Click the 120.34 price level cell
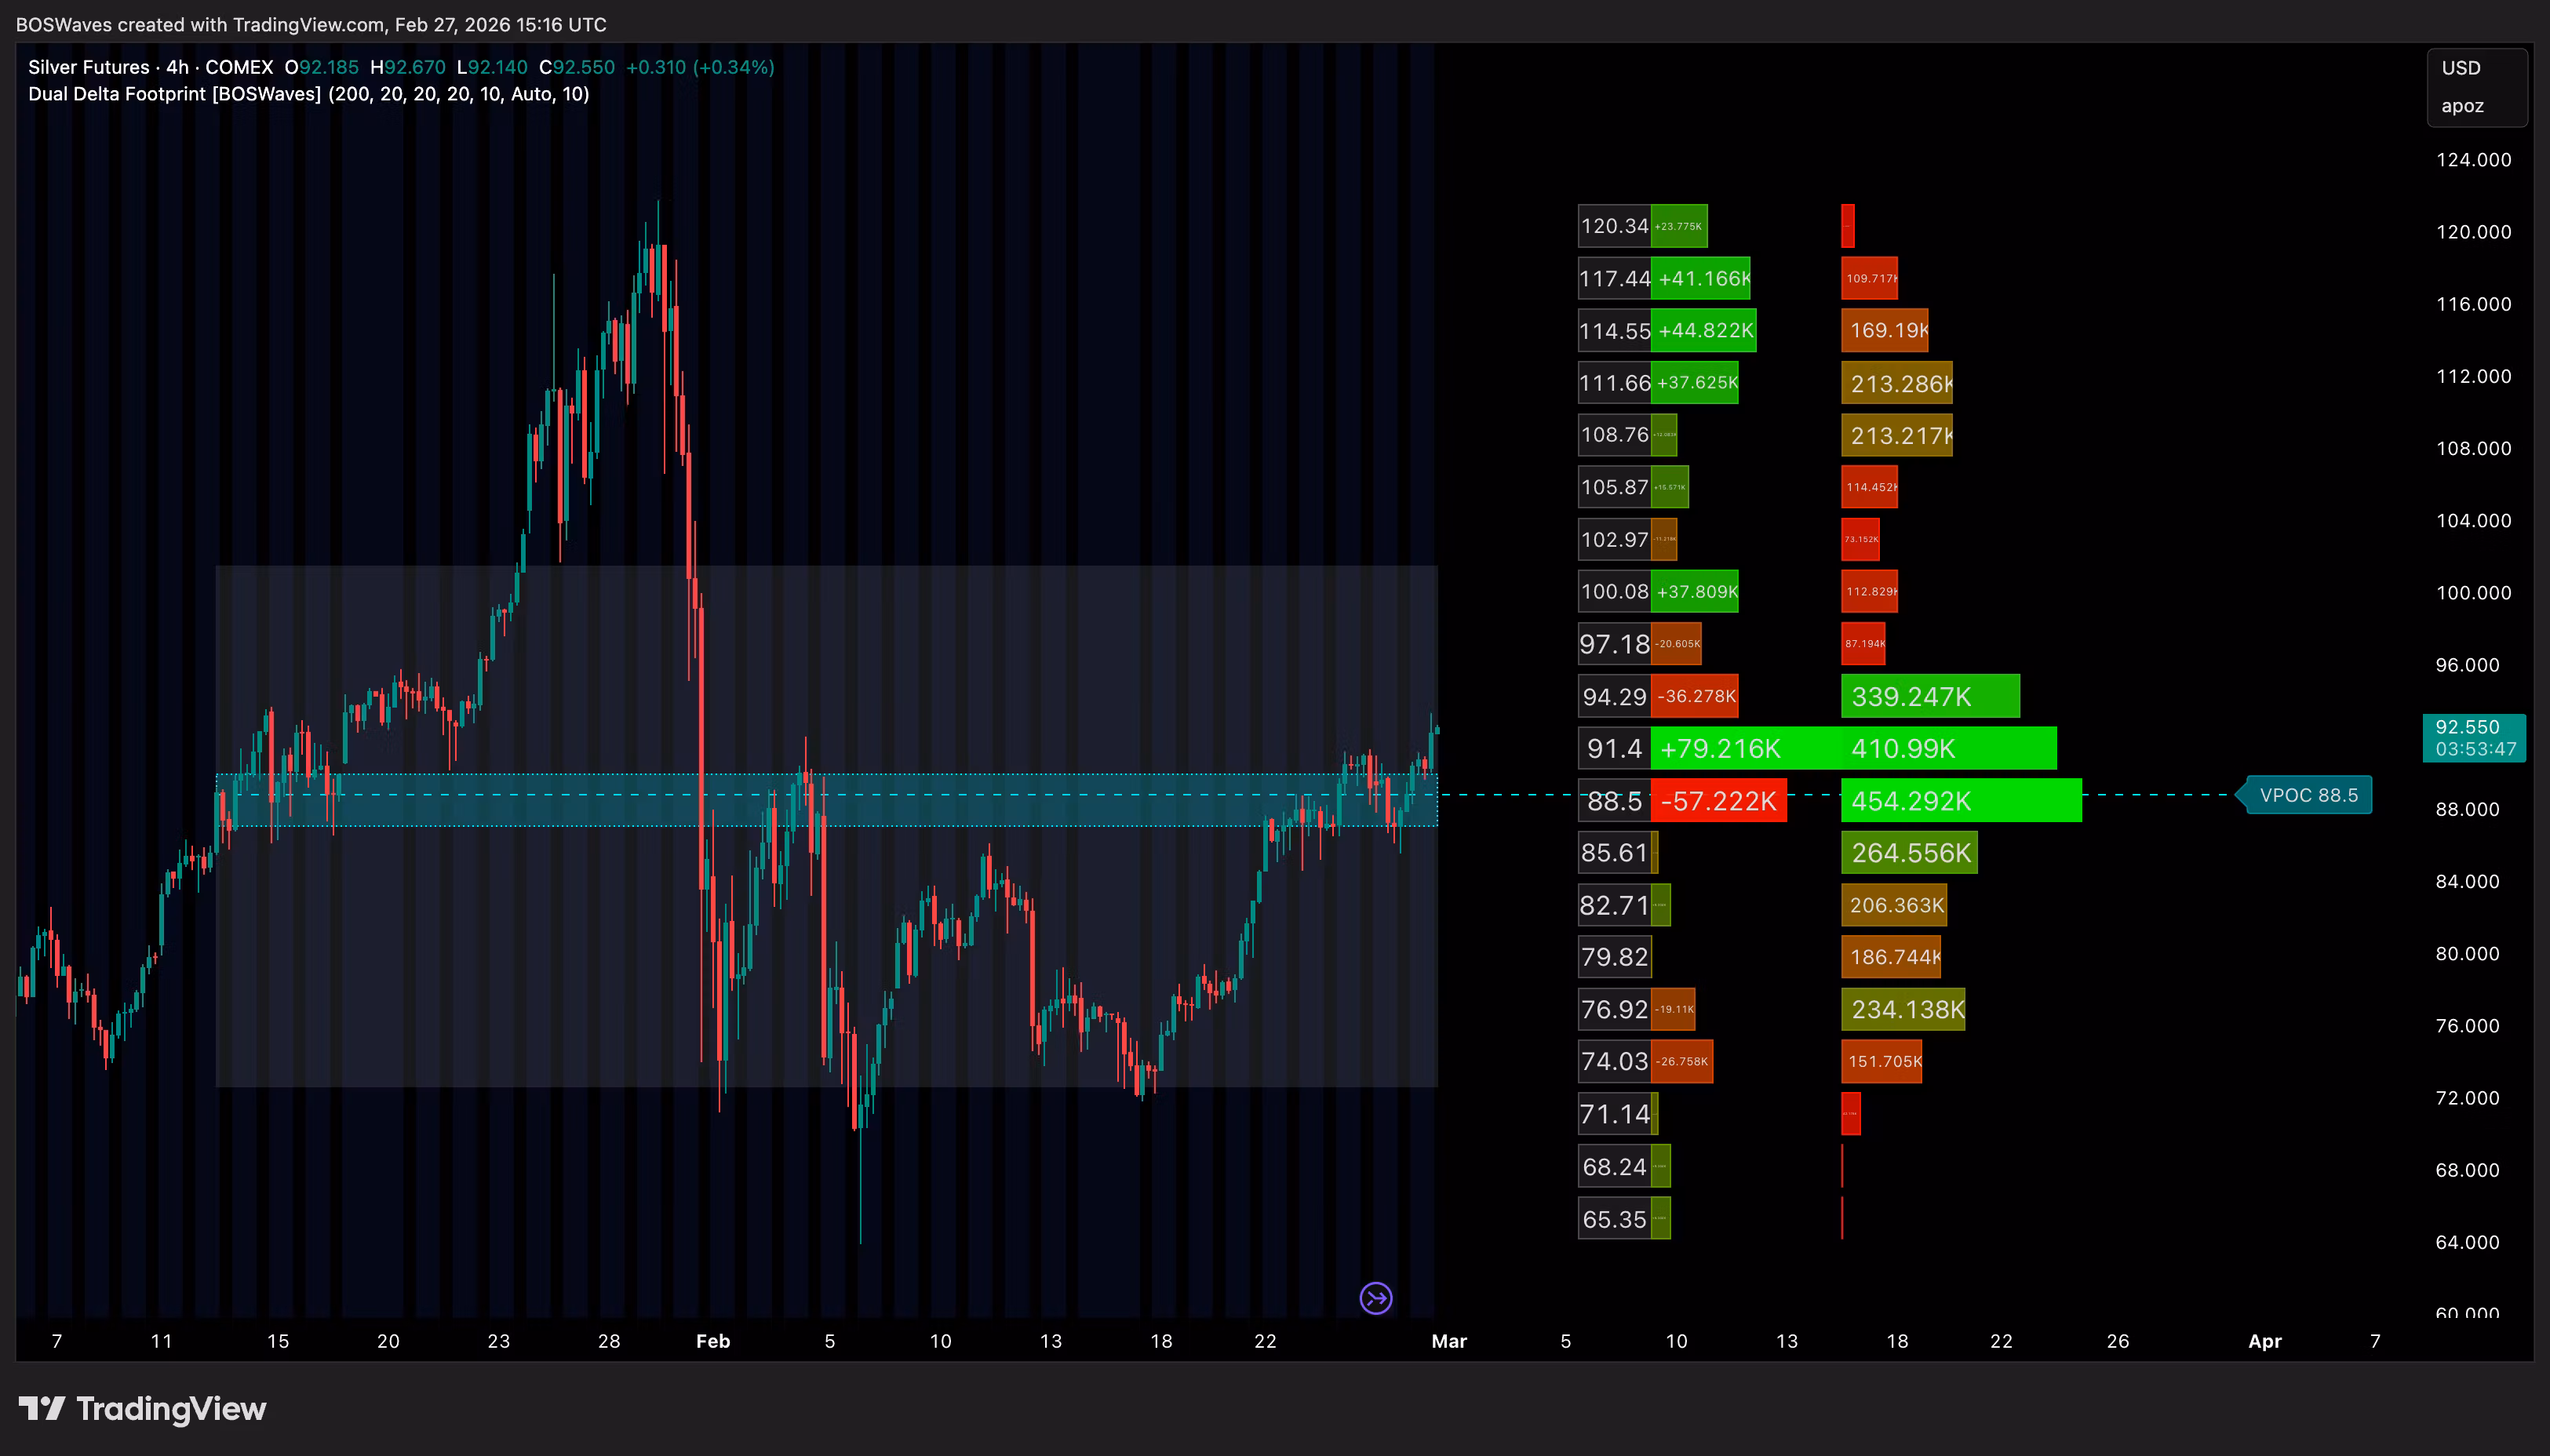 pos(1614,226)
